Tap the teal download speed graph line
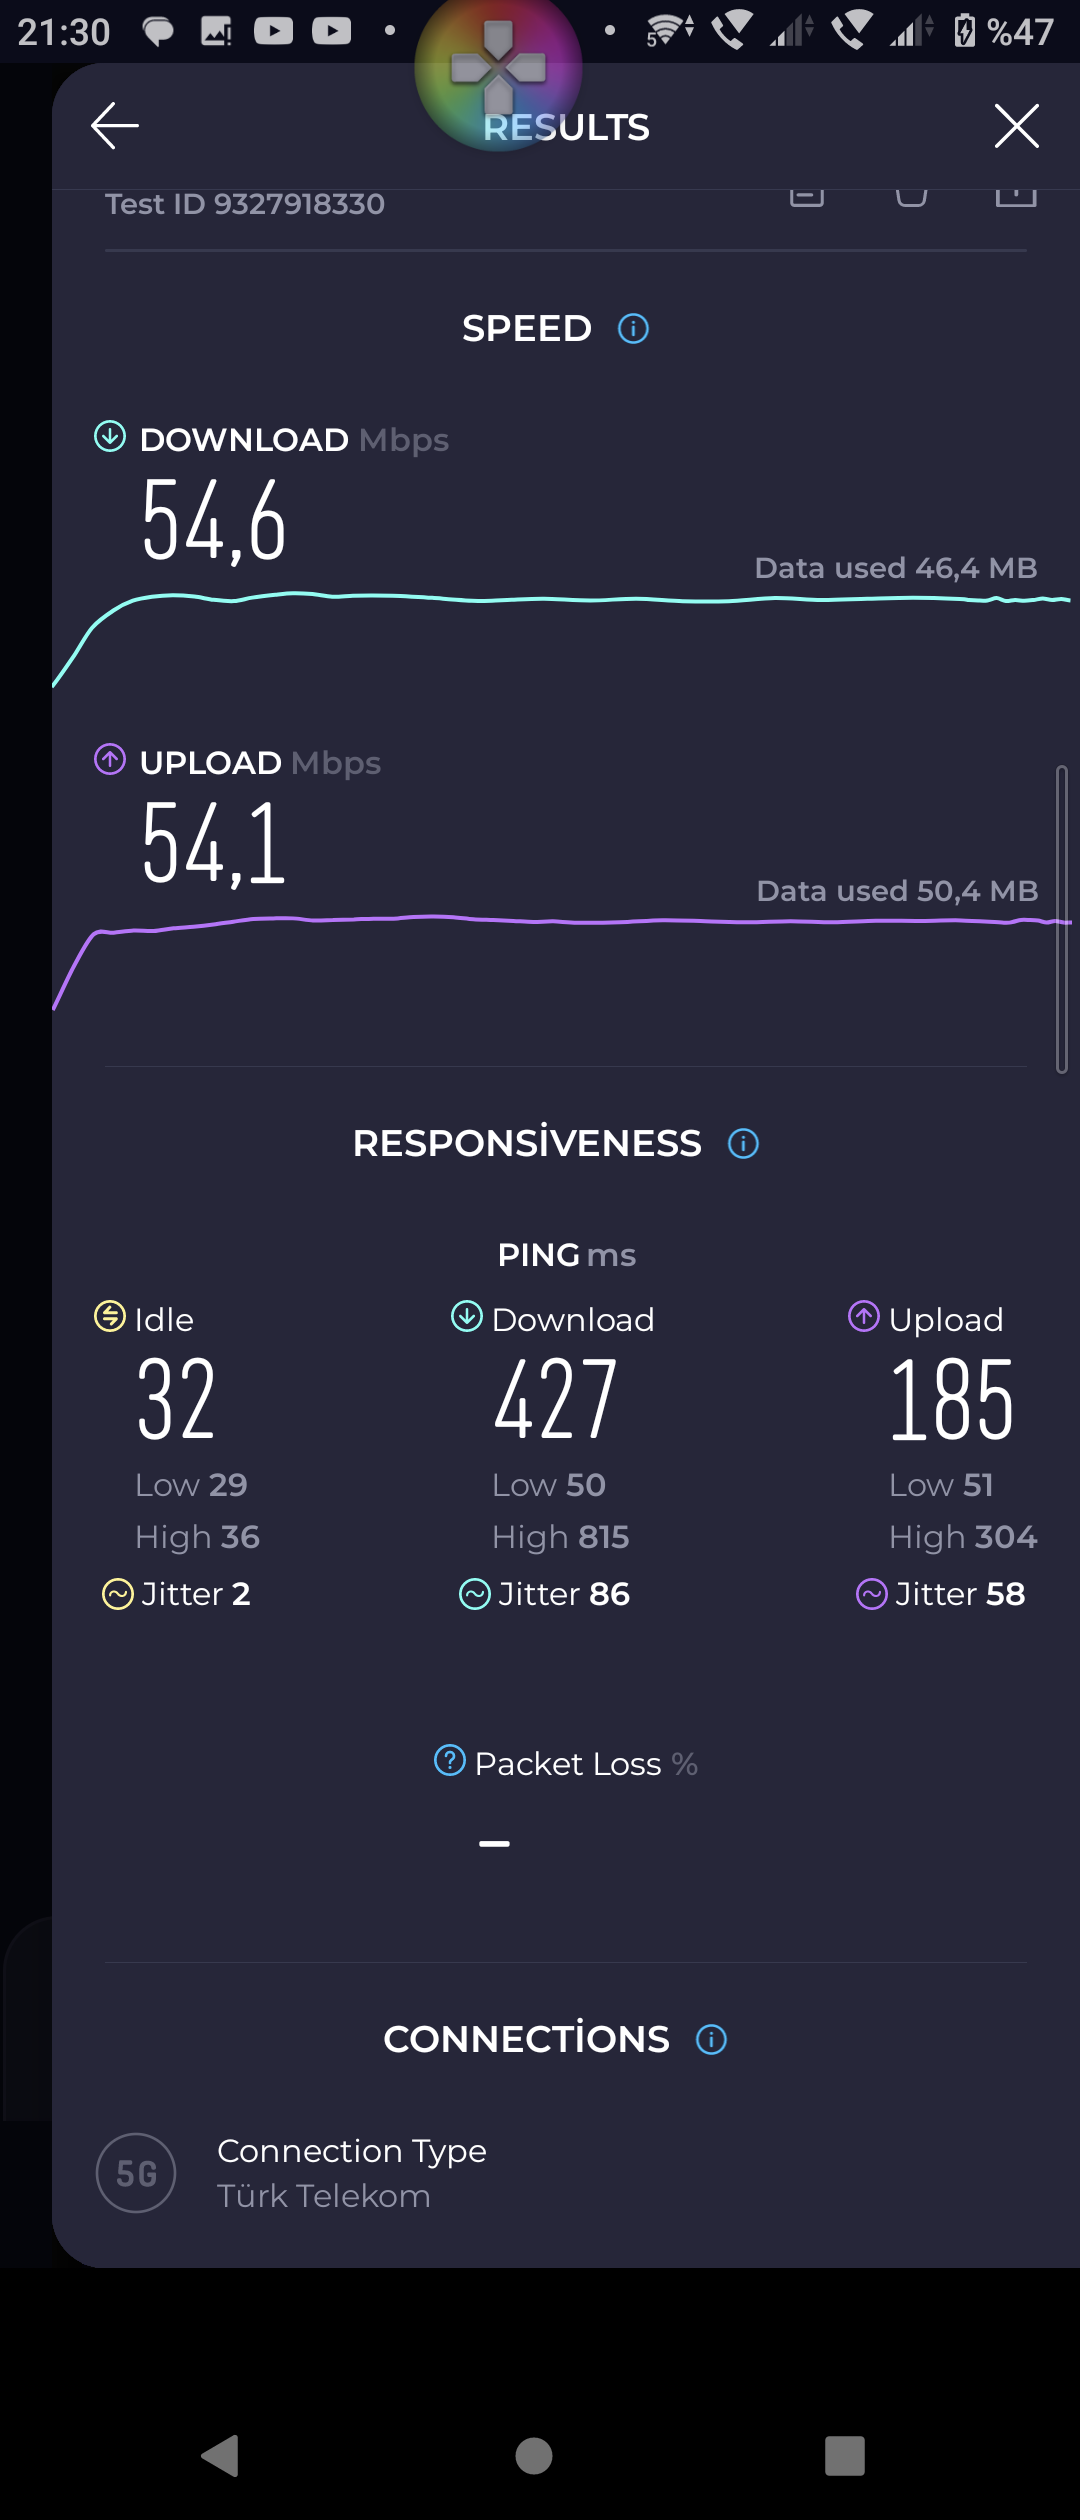 click(x=561, y=600)
